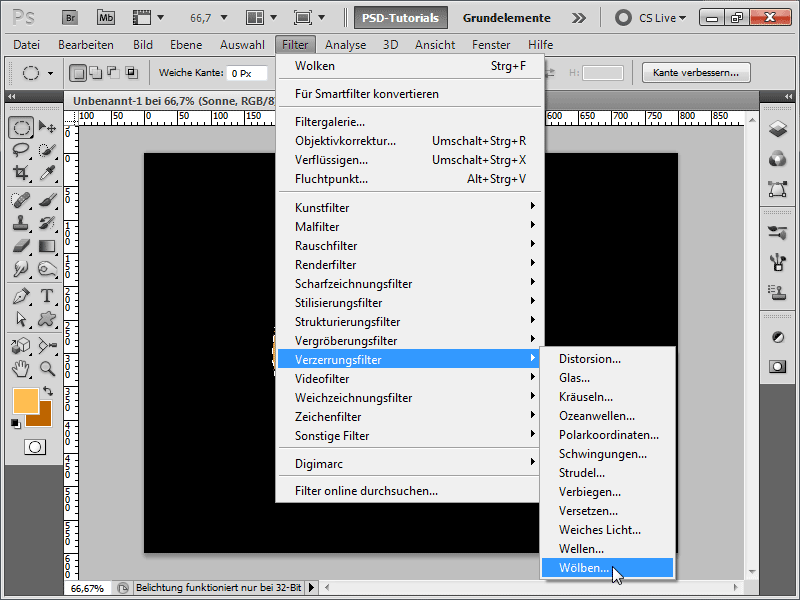
Task: Select the 3D Object Rotate tool
Action: (x=21, y=345)
